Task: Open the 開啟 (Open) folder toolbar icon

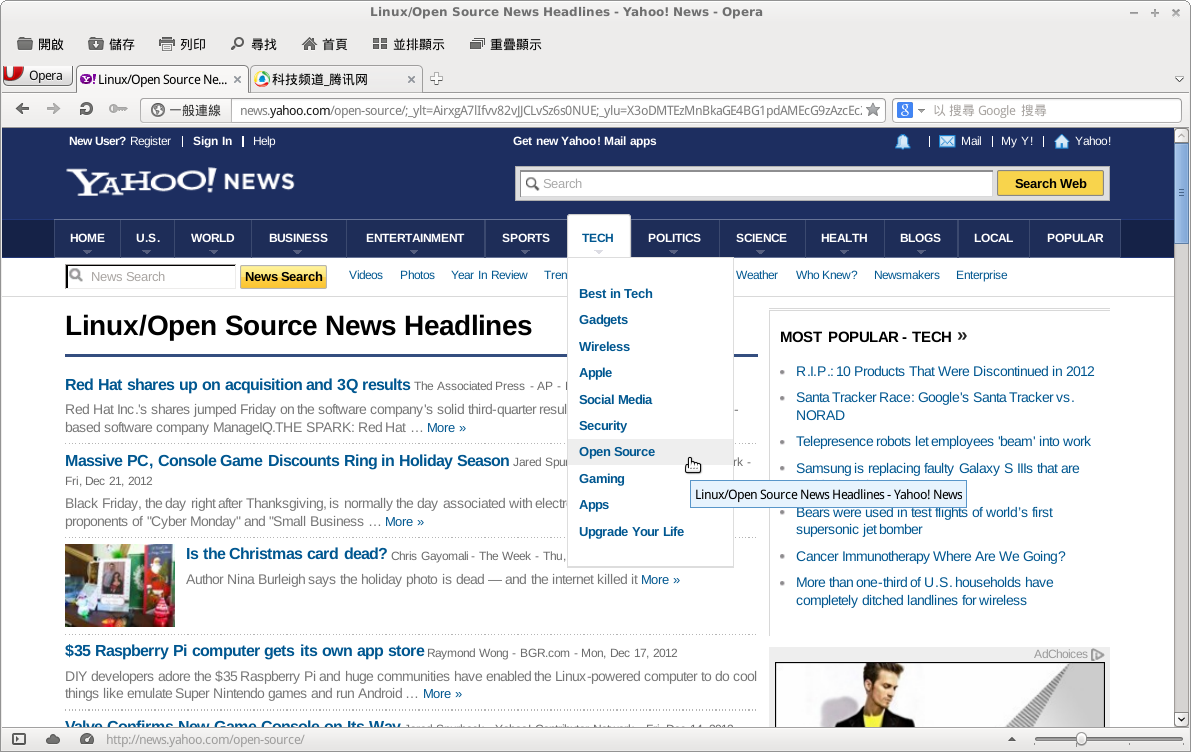Action: [x=25, y=44]
